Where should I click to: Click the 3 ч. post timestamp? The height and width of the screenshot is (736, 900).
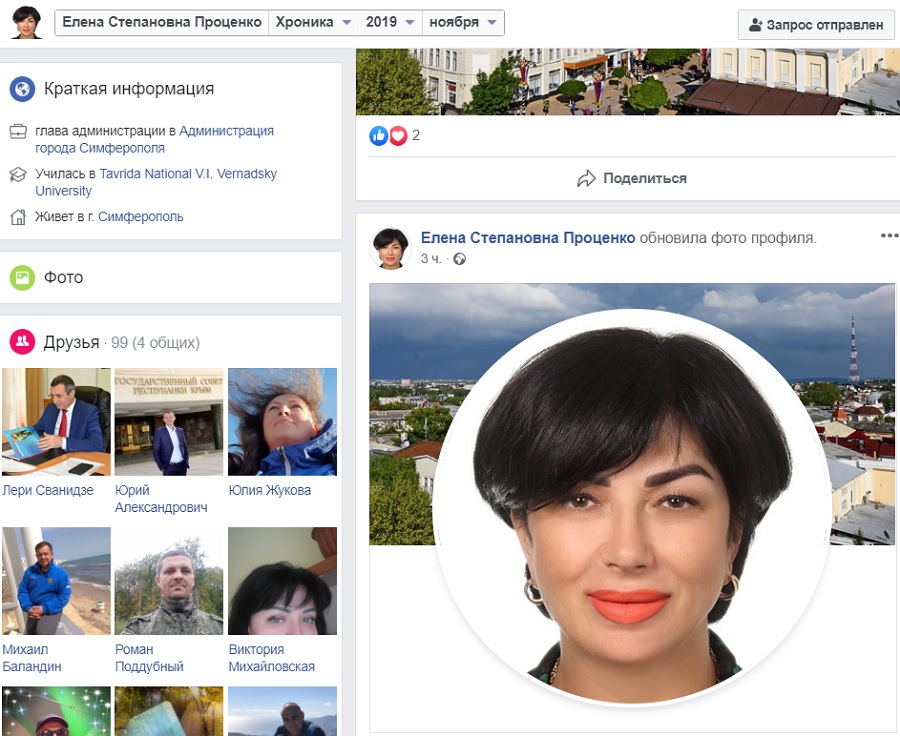pos(431,259)
